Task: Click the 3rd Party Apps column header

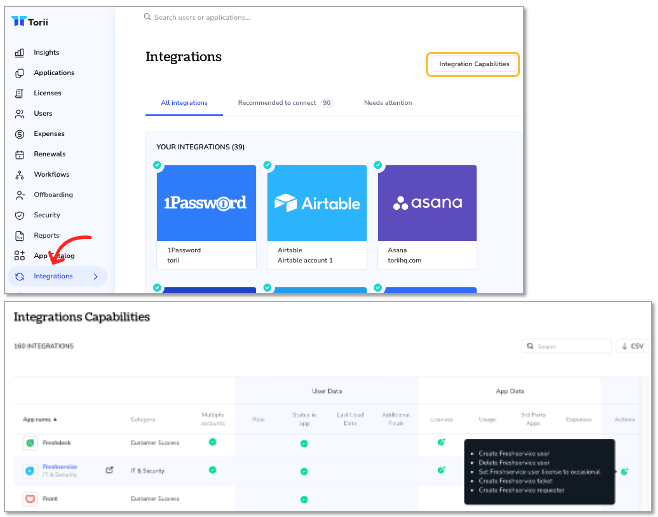Action: pos(533,419)
